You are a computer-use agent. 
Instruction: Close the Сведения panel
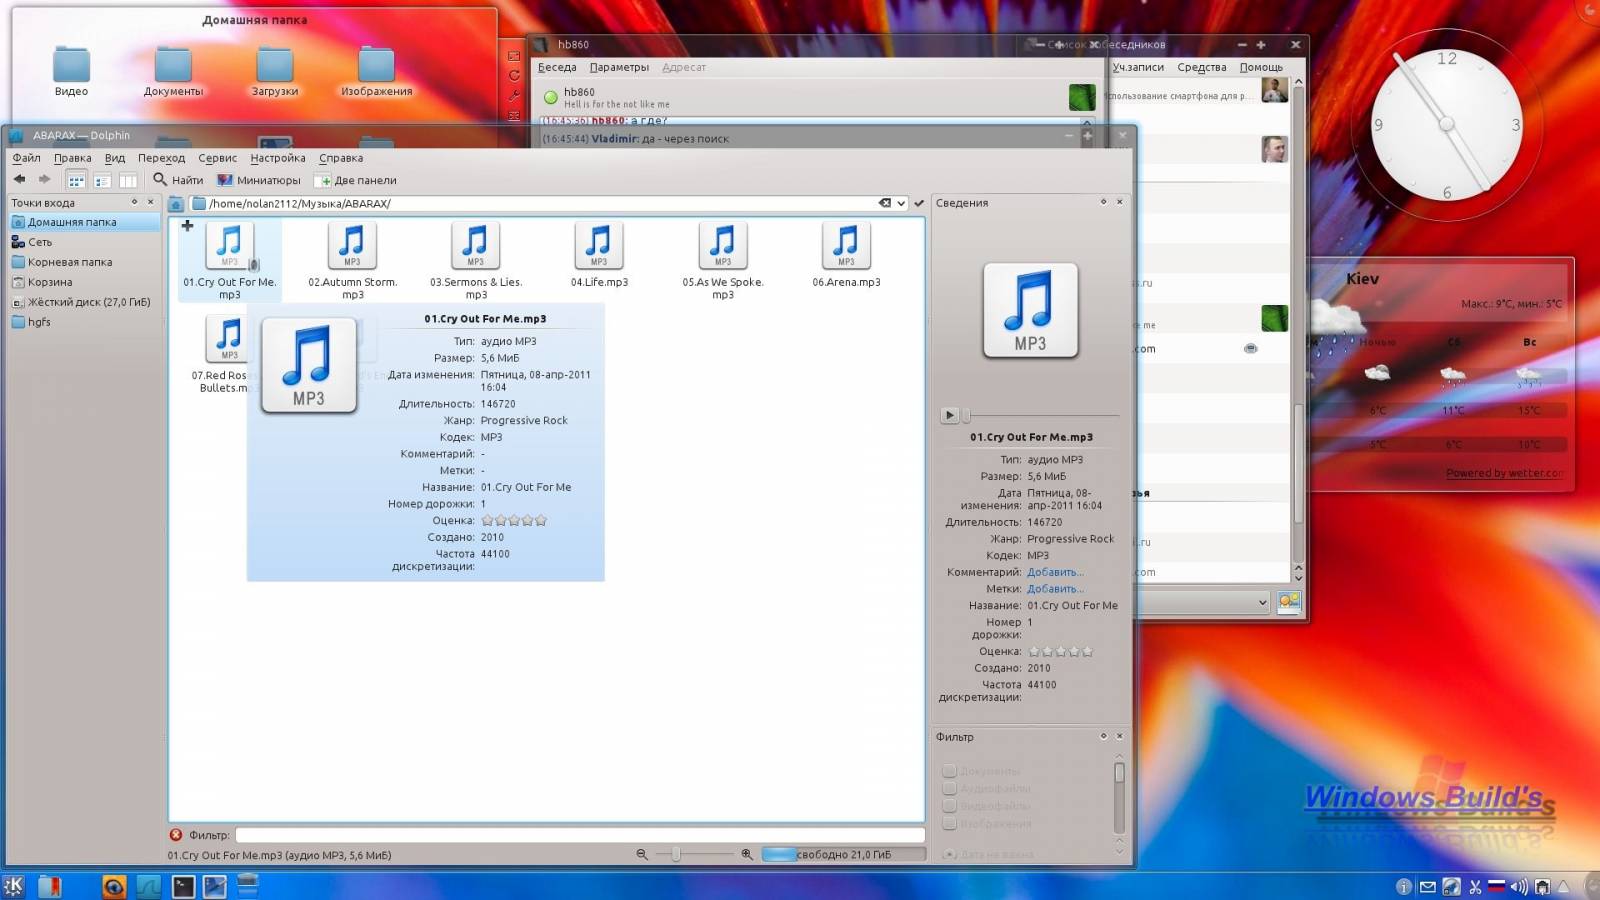pyautogui.click(x=1120, y=202)
